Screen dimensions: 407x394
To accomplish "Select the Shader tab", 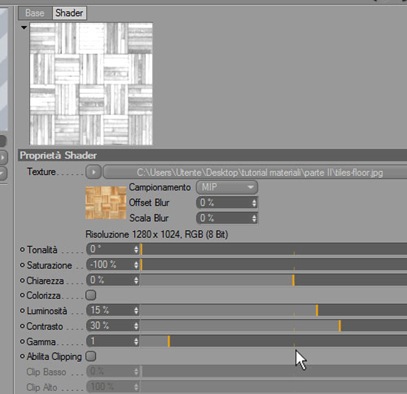I will coord(69,13).
